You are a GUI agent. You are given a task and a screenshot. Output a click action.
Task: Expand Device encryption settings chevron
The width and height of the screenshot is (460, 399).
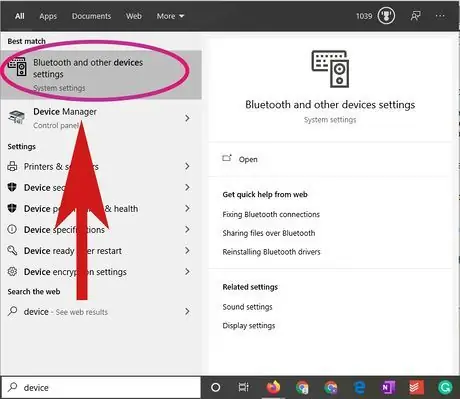coord(187,271)
